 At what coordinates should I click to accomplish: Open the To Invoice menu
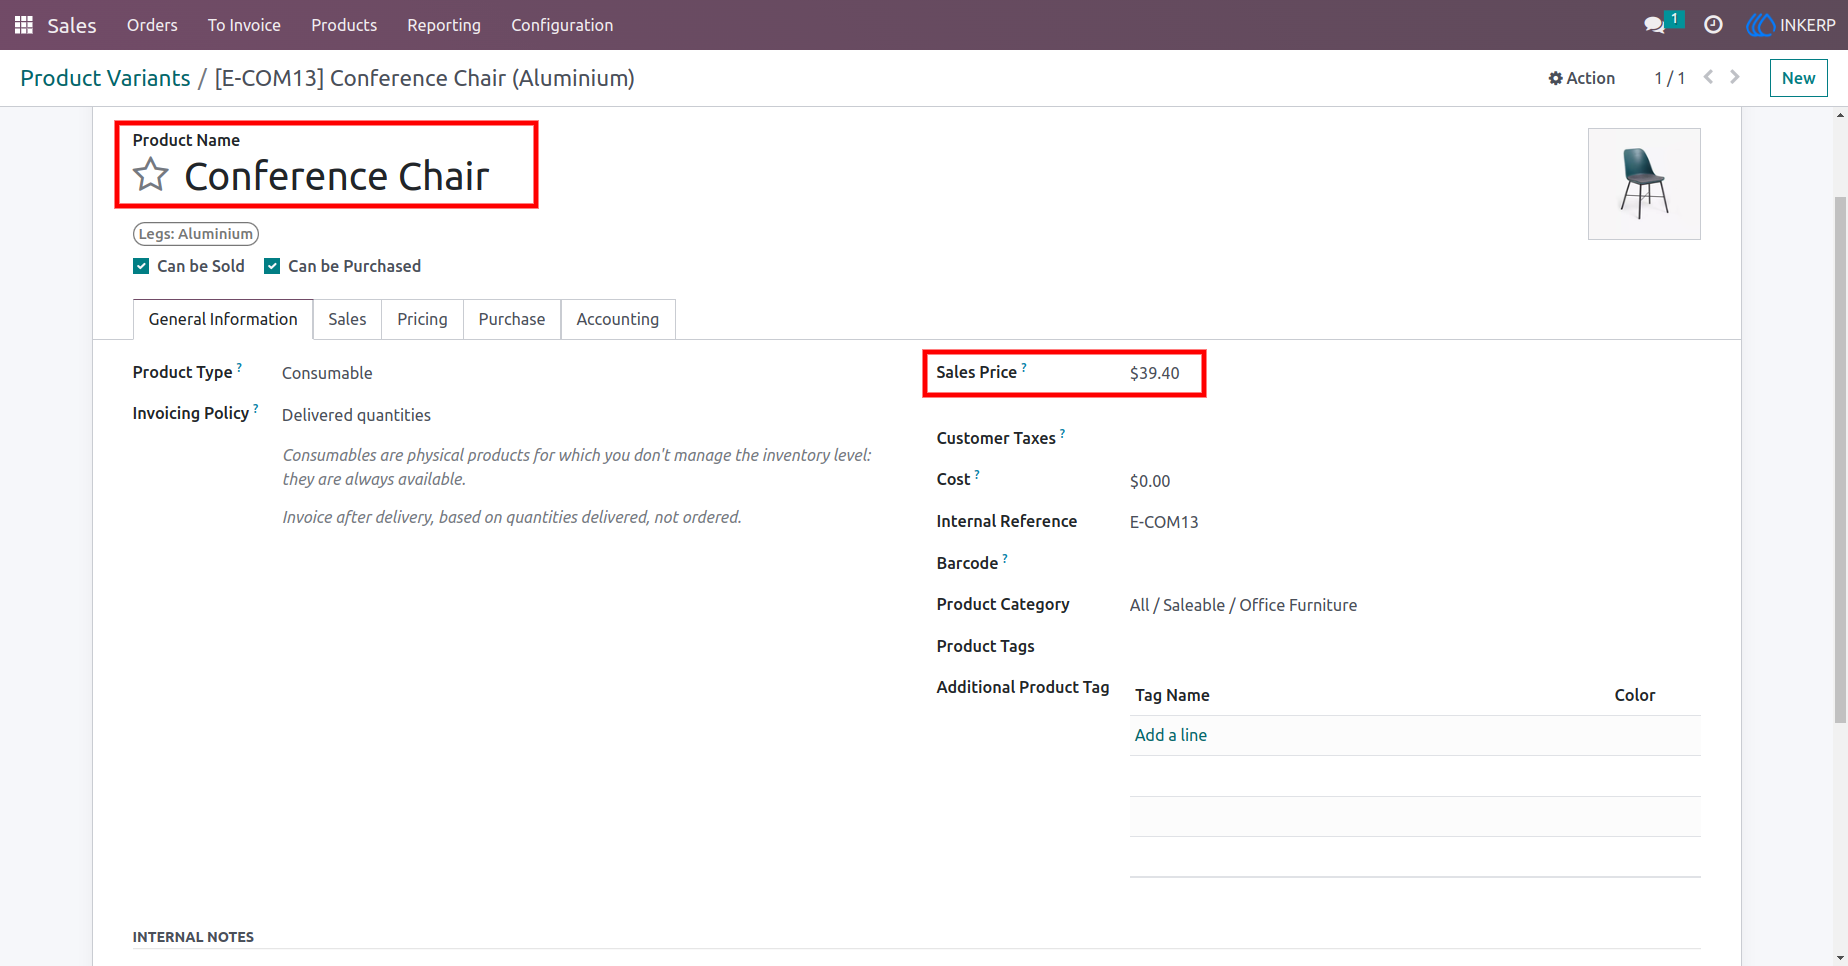[244, 25]
